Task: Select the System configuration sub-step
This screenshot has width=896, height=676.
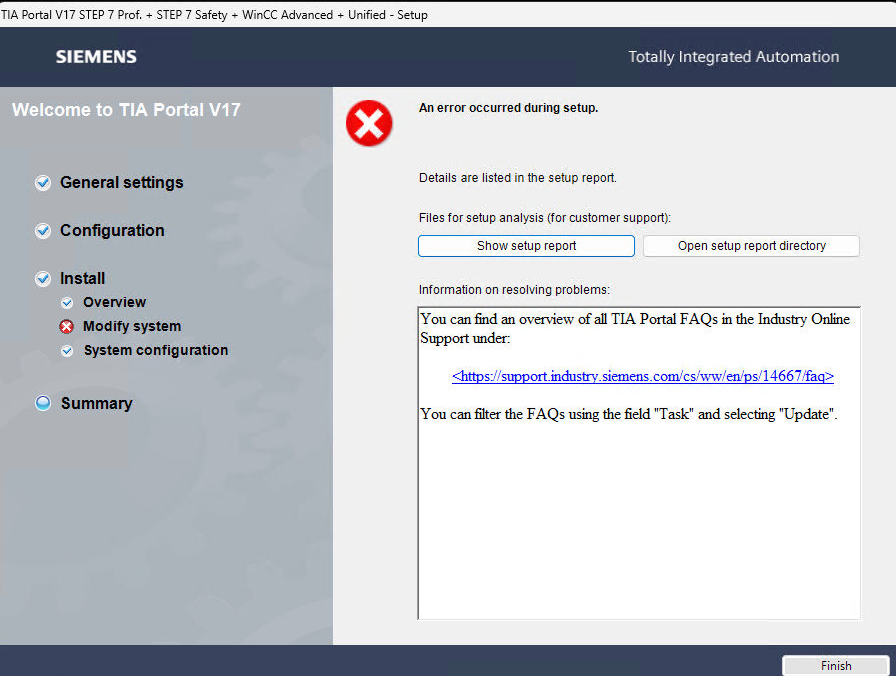Action: [155, 350]
